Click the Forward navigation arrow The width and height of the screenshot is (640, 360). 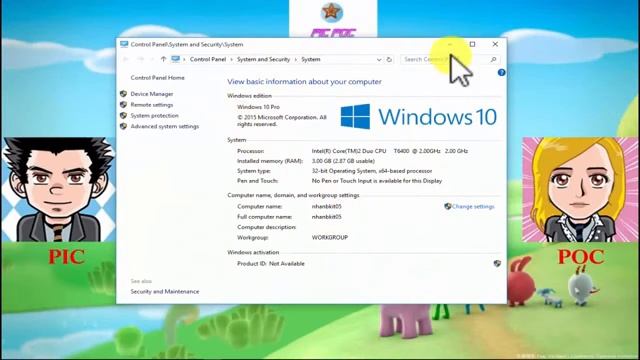(x=140, y=59)
